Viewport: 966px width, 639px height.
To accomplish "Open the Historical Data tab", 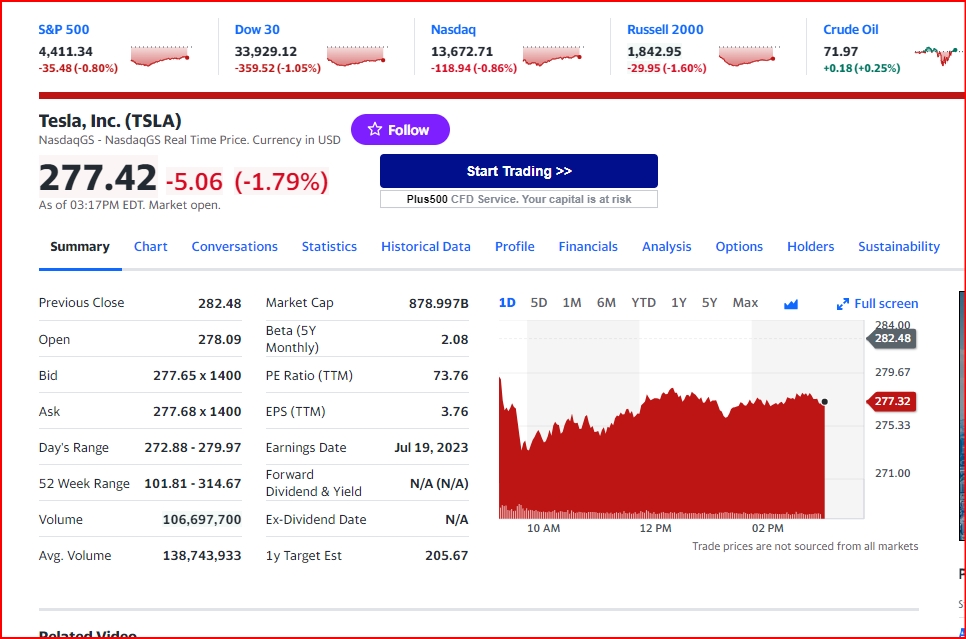I will coord(426,247).
